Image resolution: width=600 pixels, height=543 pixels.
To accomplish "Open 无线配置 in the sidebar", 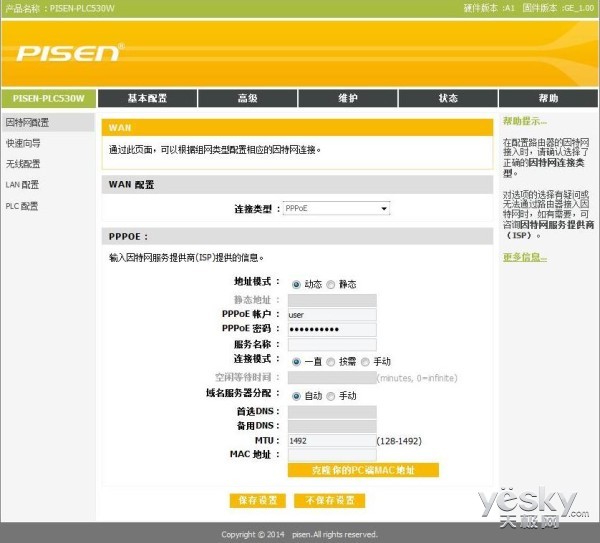I will click(x=23, y=164).
